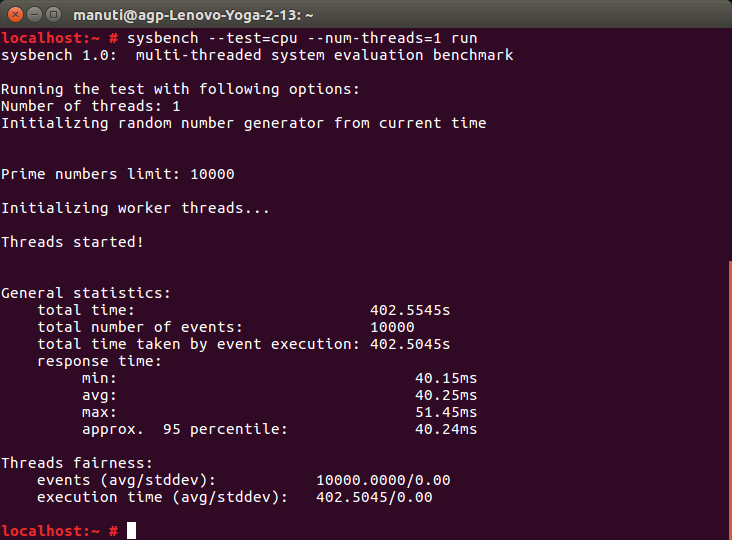The width and height of the screenshot is (732, 540).
Task: Click the sysbench 1.0 version line
Action: pyautogui.click(x=257, y=55)
